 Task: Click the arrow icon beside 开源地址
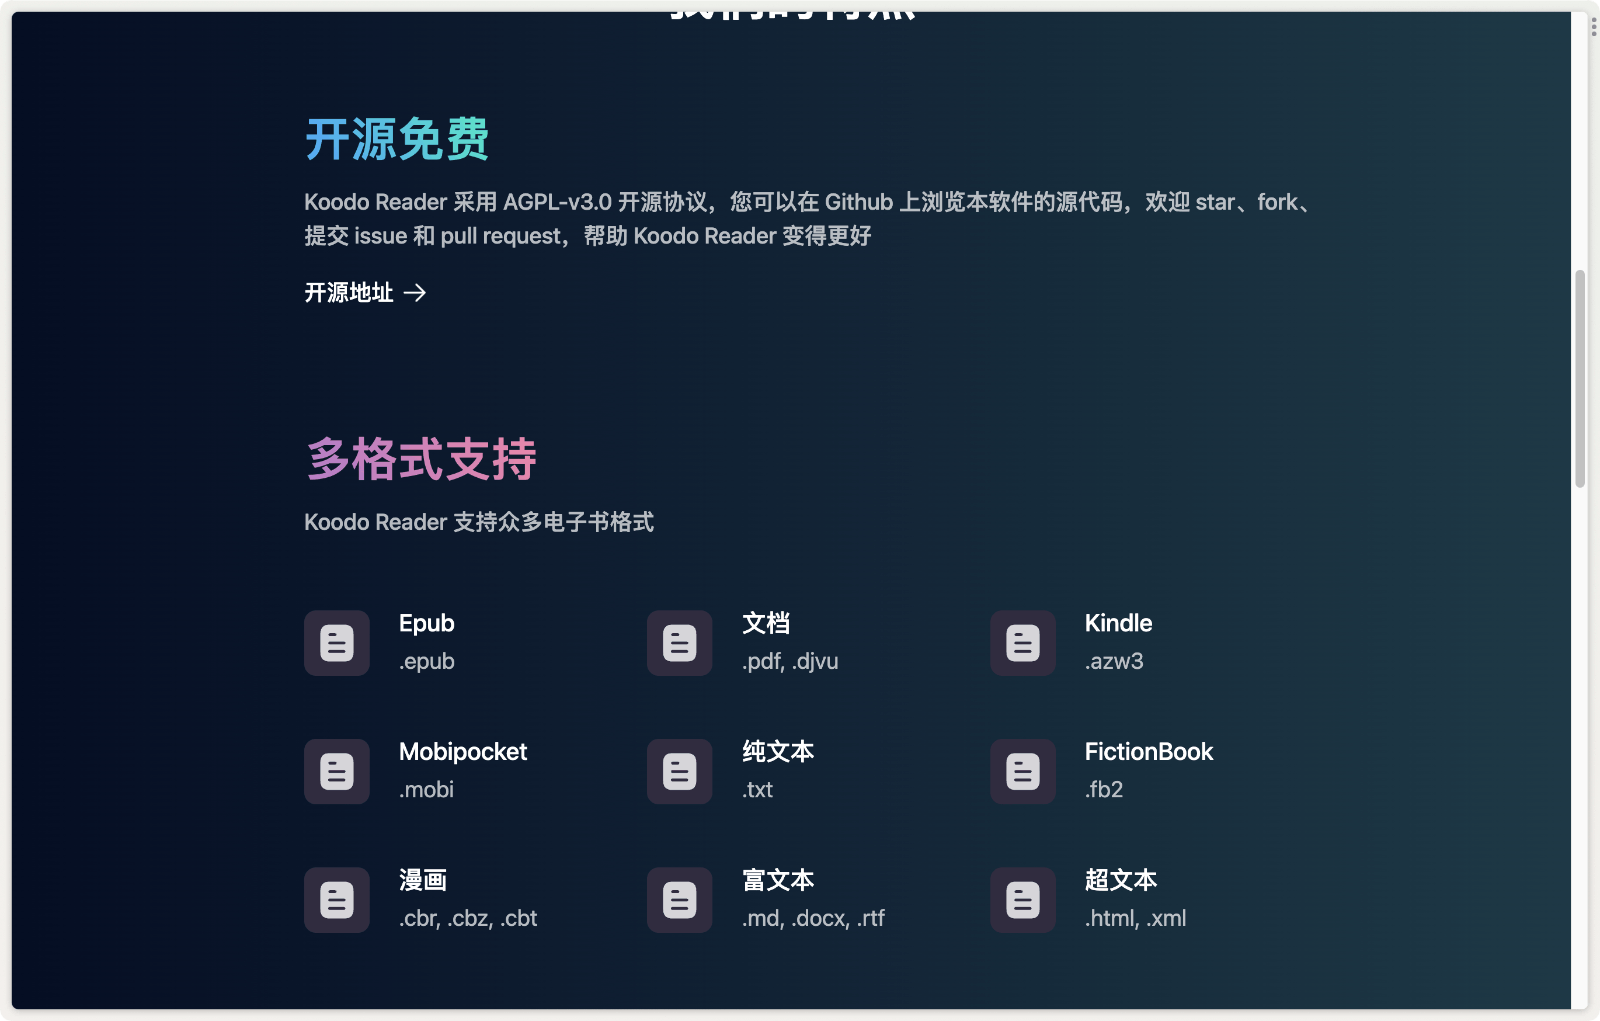point(416,293)
